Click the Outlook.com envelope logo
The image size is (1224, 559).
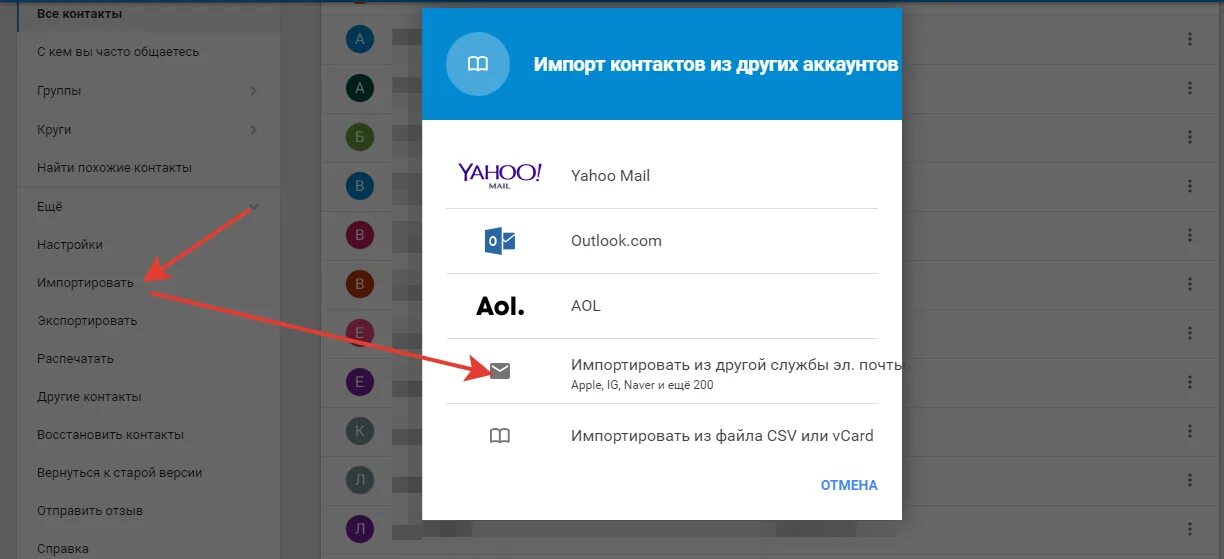tap(500, 241)
